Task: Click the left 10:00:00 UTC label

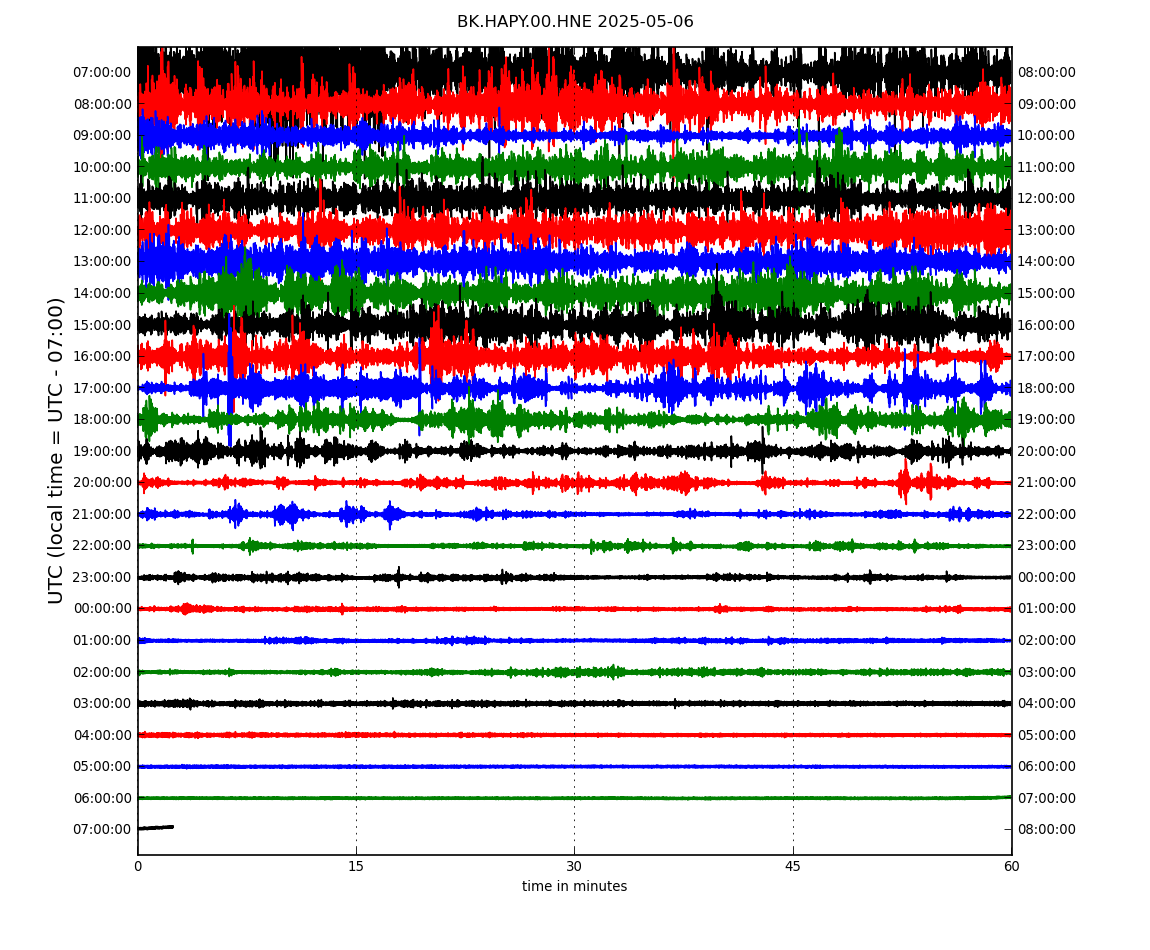Action: tap(102, 167)
